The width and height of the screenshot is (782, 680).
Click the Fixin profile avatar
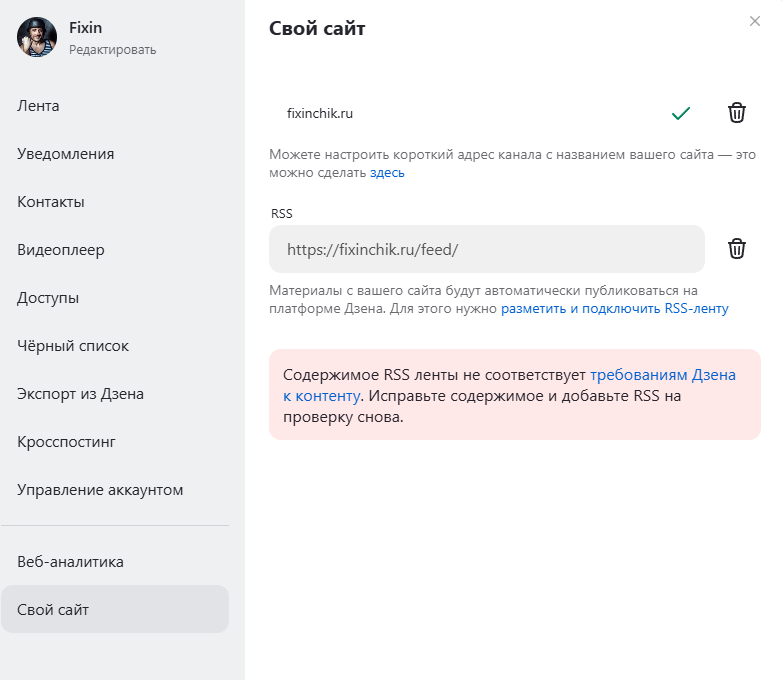coord(37,37)
